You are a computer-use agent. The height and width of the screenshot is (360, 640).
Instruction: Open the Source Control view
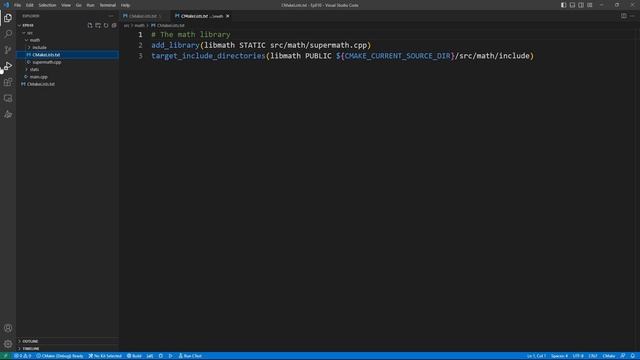8,50
